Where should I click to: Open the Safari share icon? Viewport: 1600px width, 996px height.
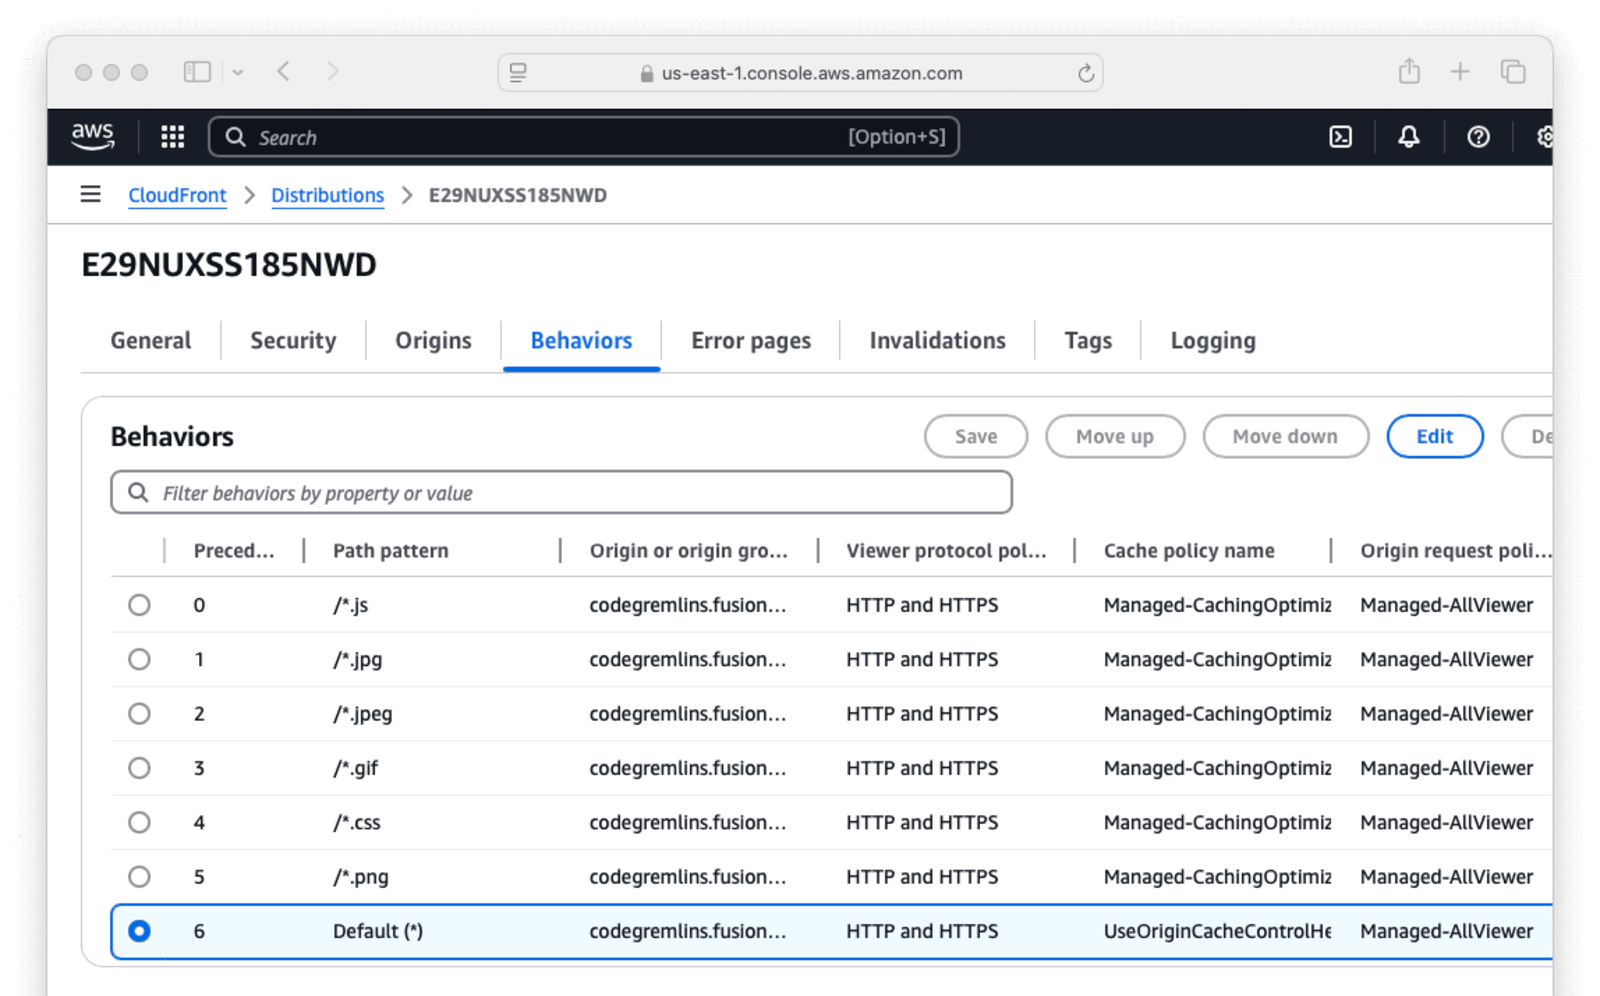pyautogui.click(x=1410, y=71)
